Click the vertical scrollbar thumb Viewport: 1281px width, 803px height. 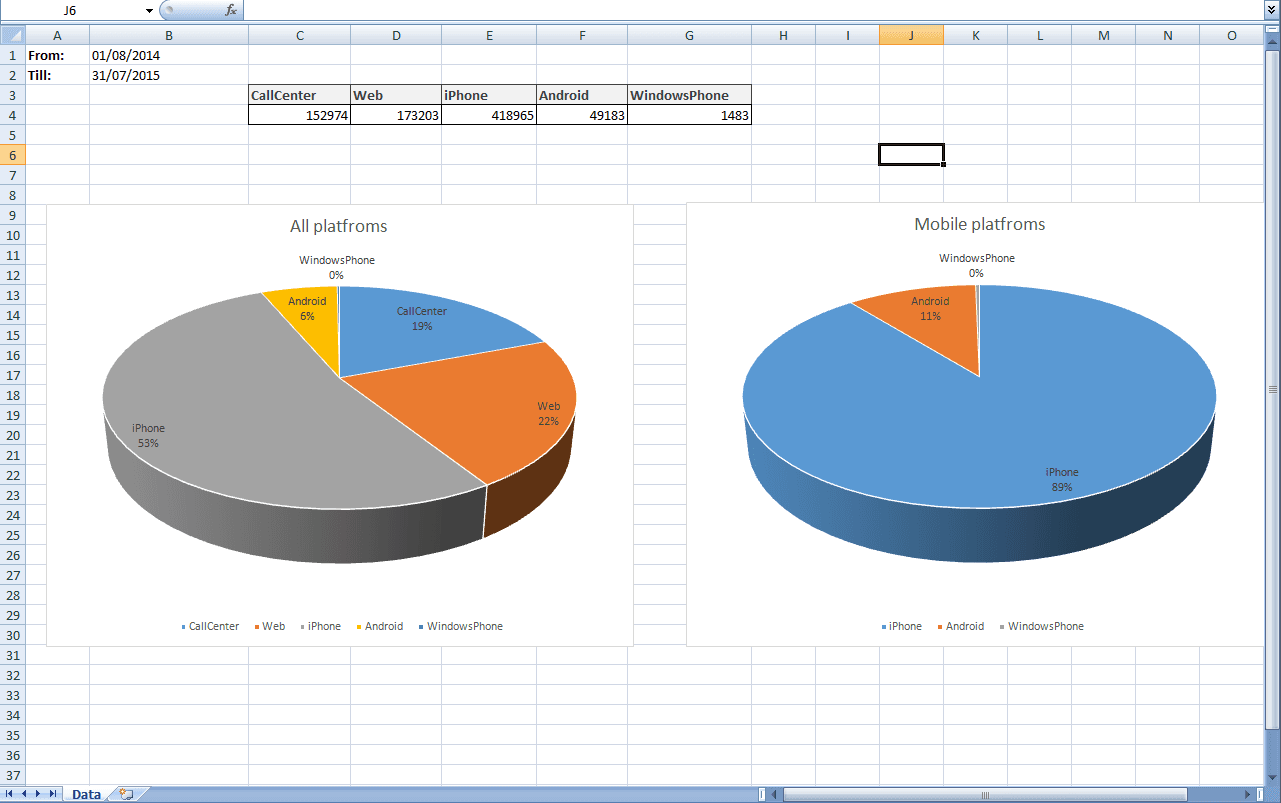(1272, 388)
